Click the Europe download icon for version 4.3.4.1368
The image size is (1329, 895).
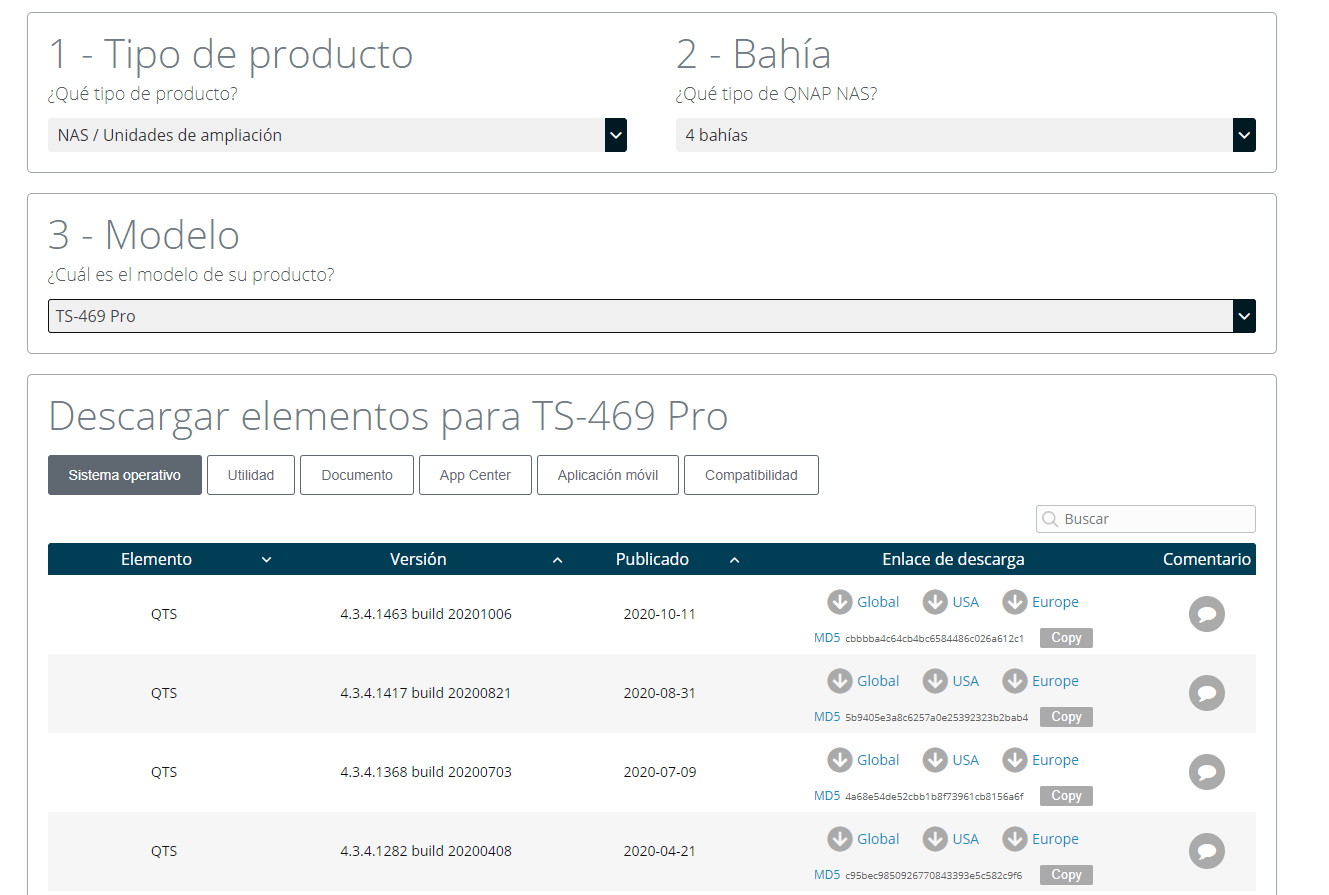(1016, 760)
